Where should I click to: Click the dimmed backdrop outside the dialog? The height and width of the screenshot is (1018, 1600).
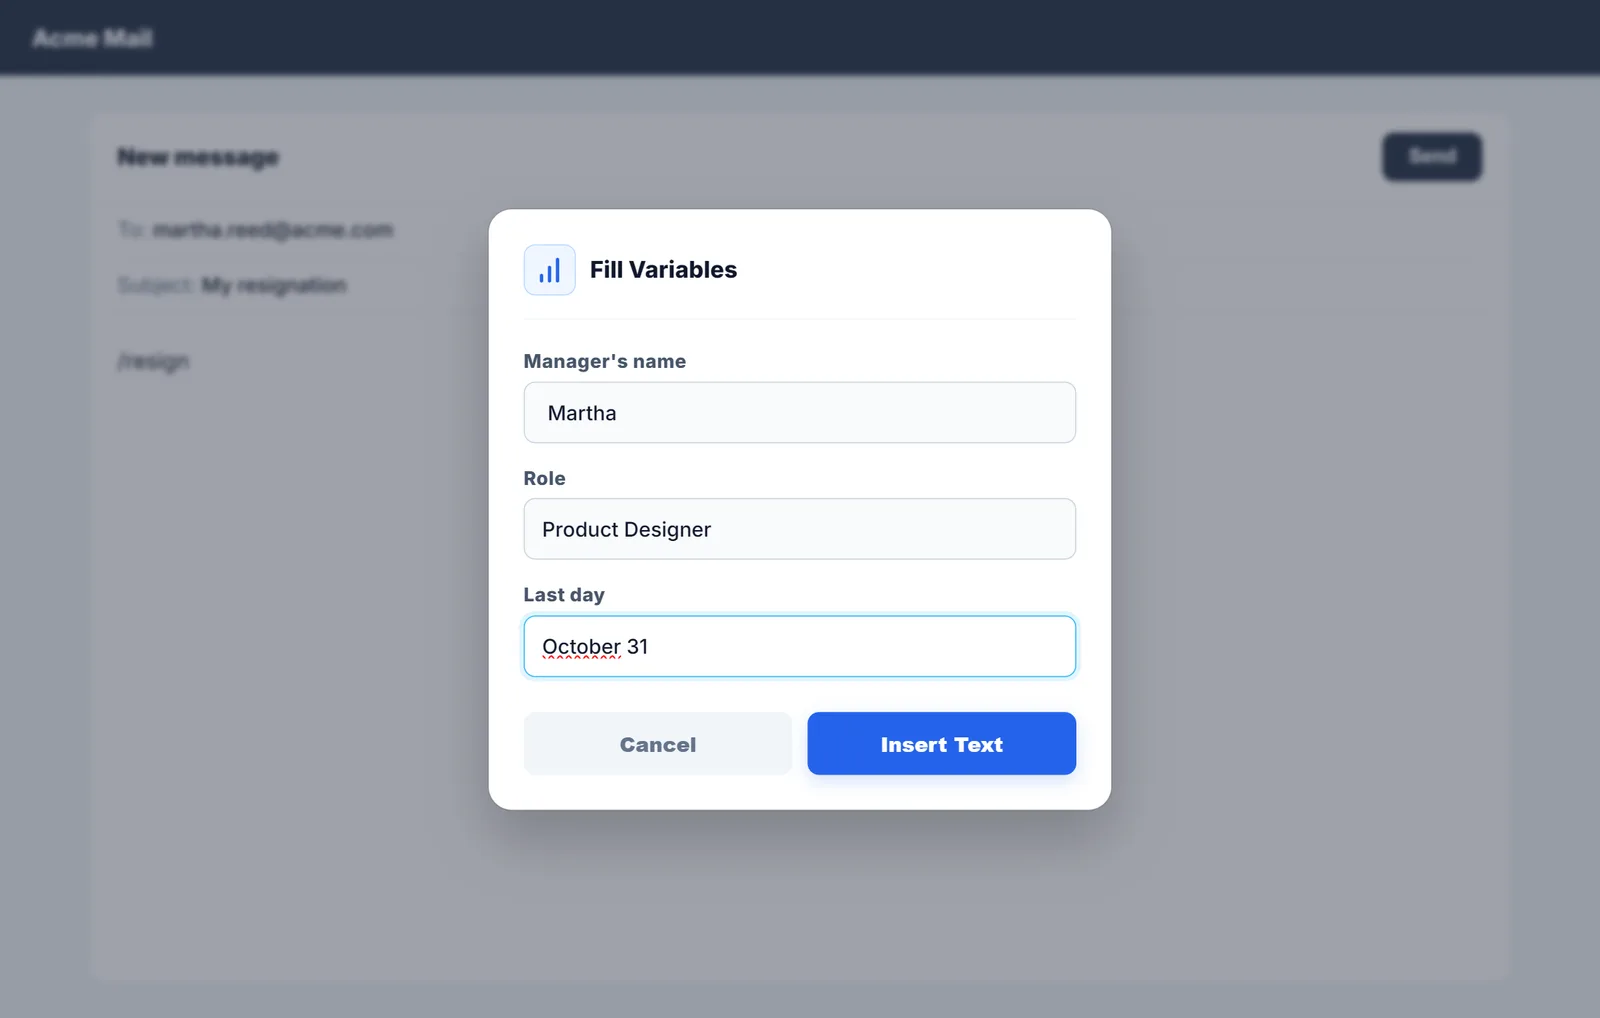tap(1300, 600)
